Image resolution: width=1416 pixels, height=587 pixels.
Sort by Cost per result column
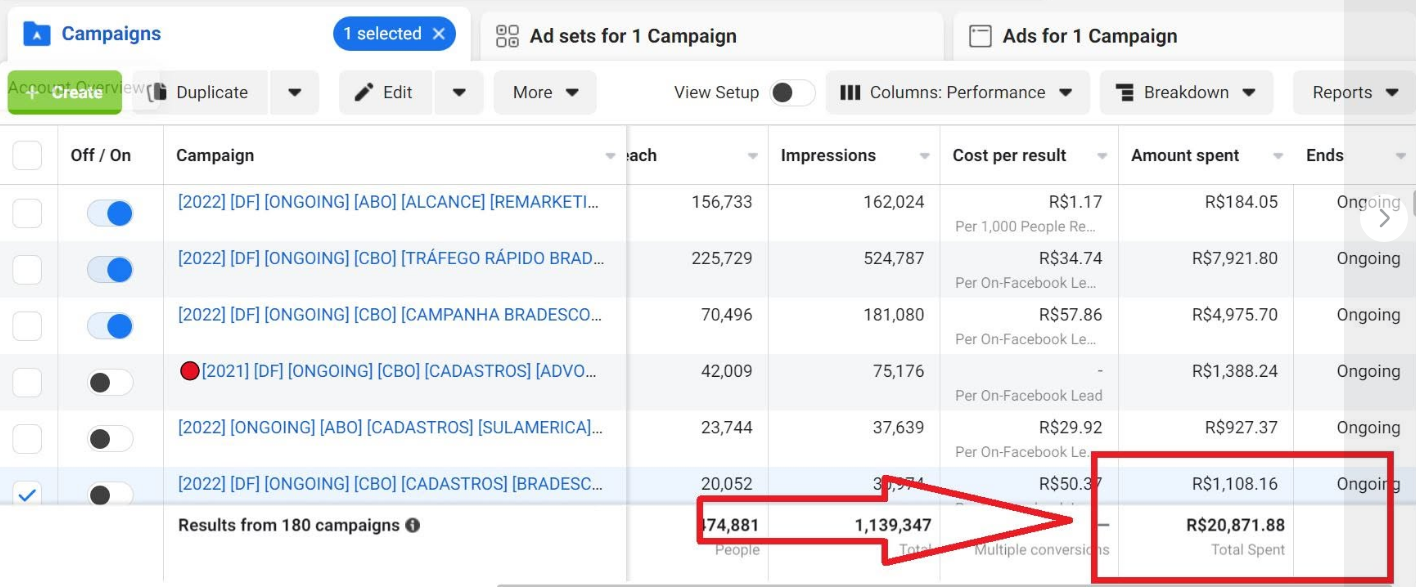[x=1009, y=155]
